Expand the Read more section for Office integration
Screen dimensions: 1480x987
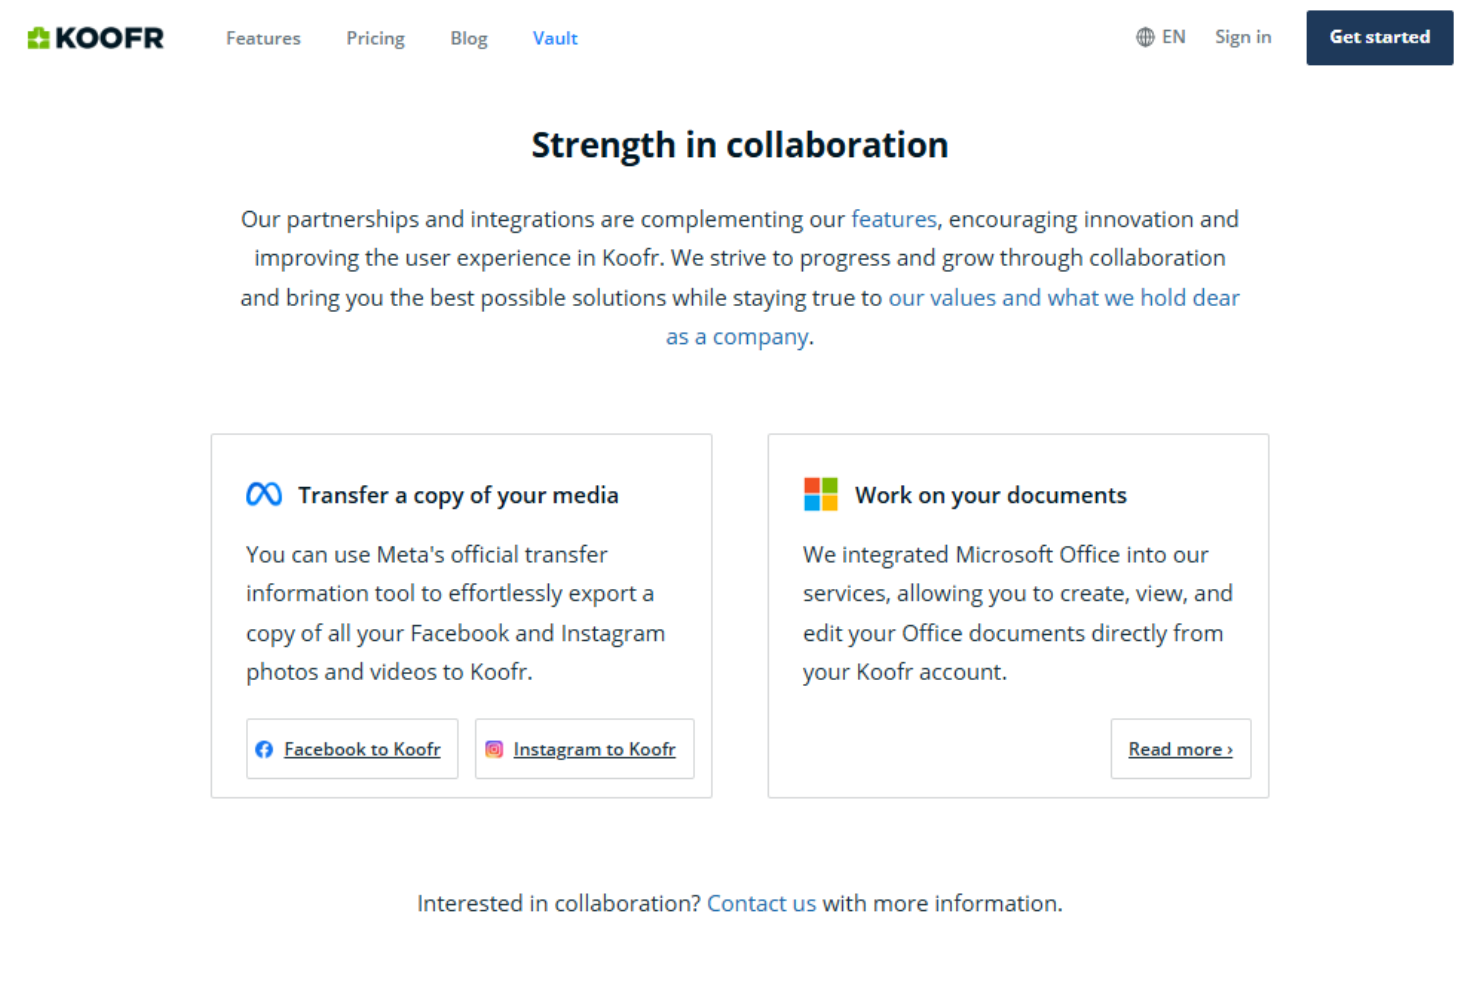point(1180,749)
